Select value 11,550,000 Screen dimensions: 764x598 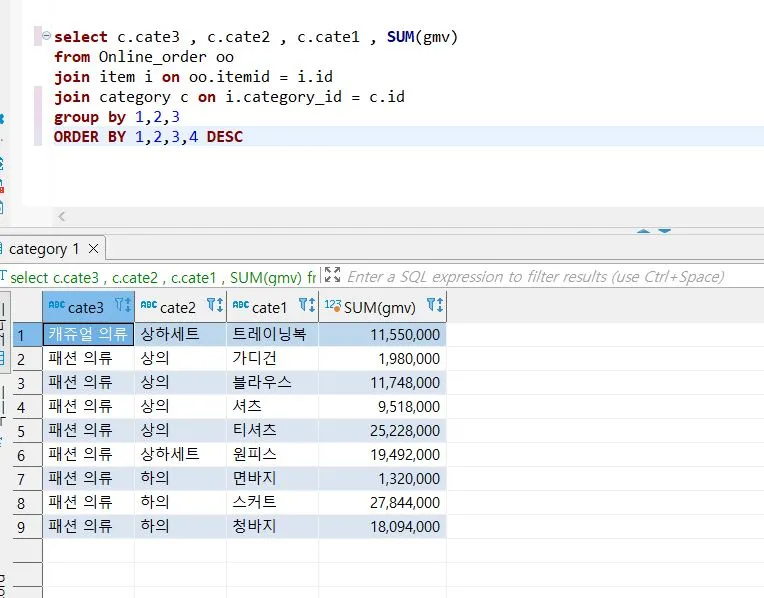click(x=382, y=334)
